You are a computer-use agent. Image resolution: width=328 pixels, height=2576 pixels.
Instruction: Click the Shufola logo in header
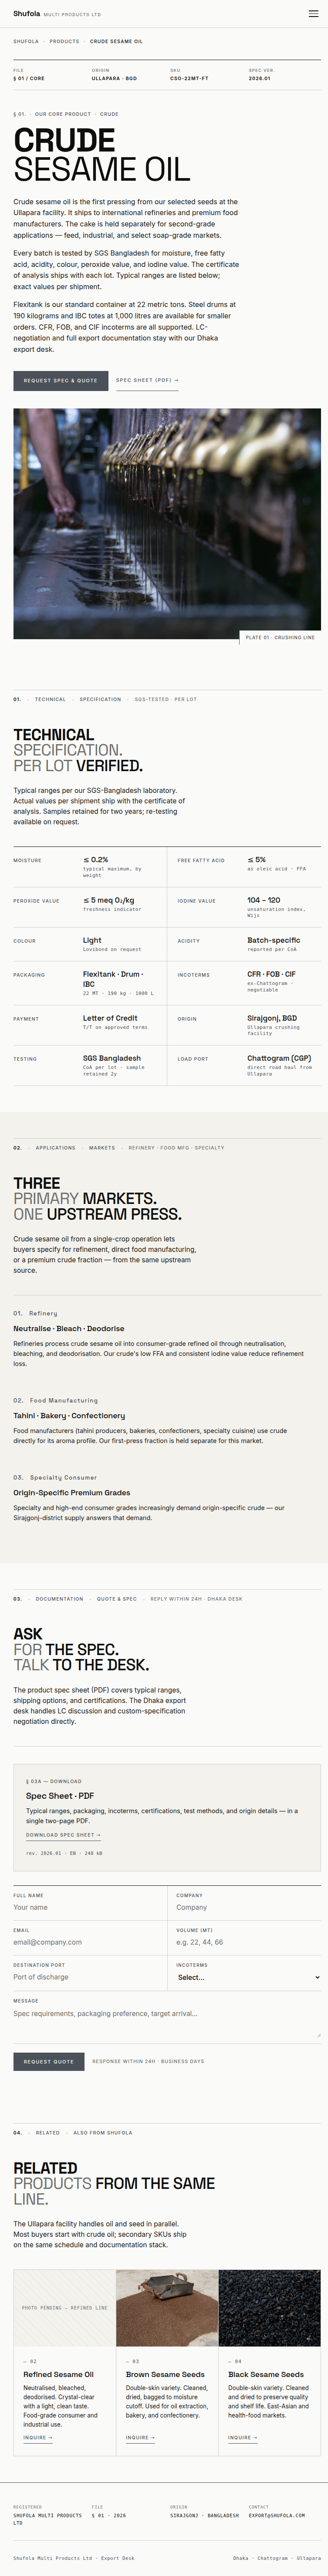(x=27, y=14)
